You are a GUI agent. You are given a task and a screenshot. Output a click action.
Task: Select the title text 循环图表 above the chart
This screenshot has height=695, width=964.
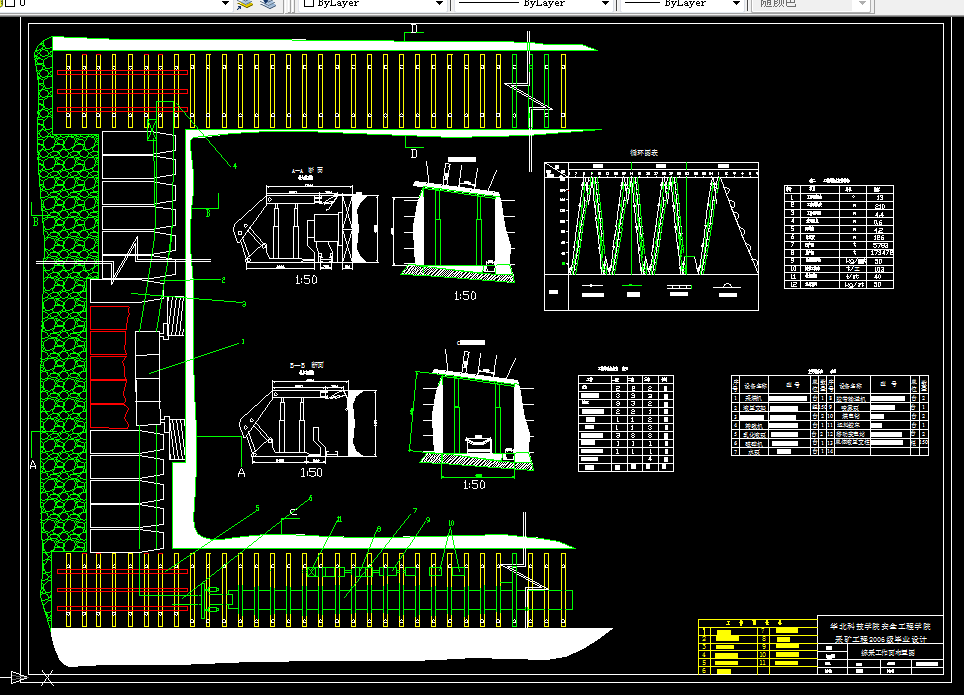point(644,153)
